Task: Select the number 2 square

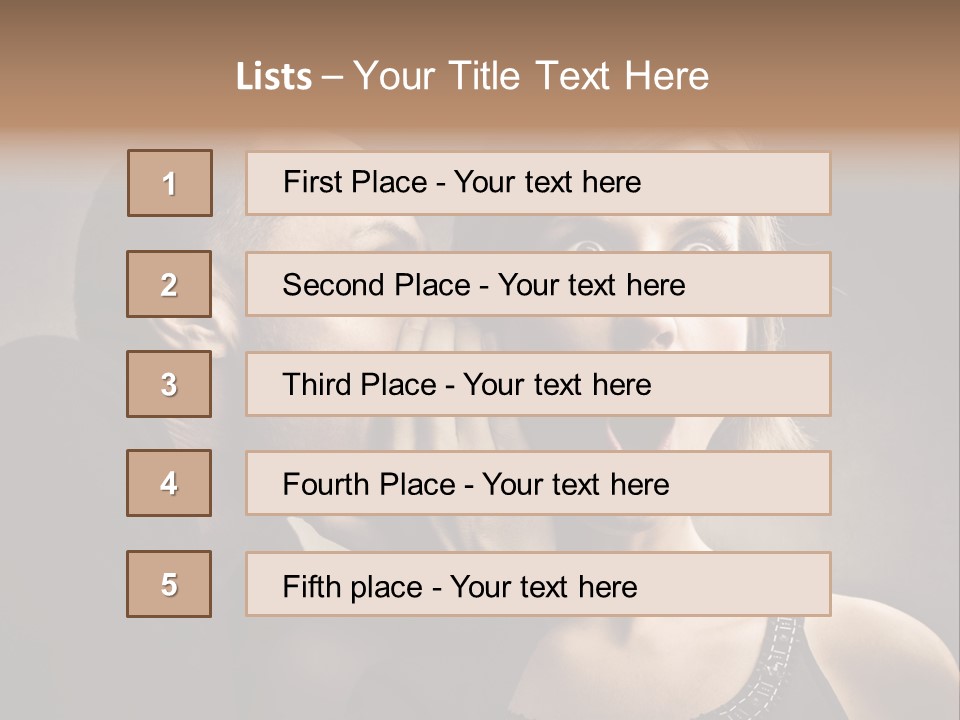Action: 169,284
